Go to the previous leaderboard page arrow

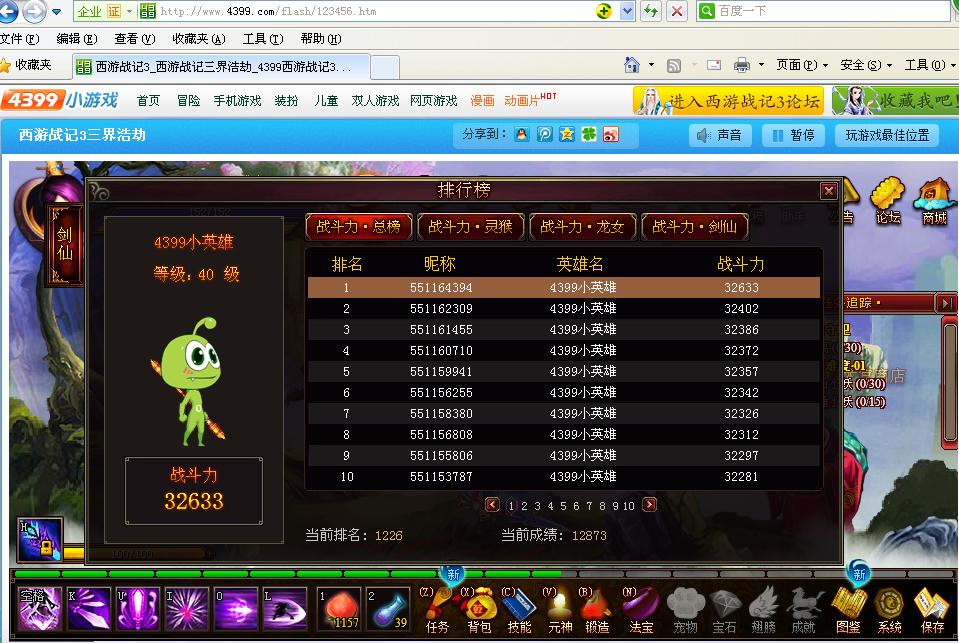[x=492, y=505]
